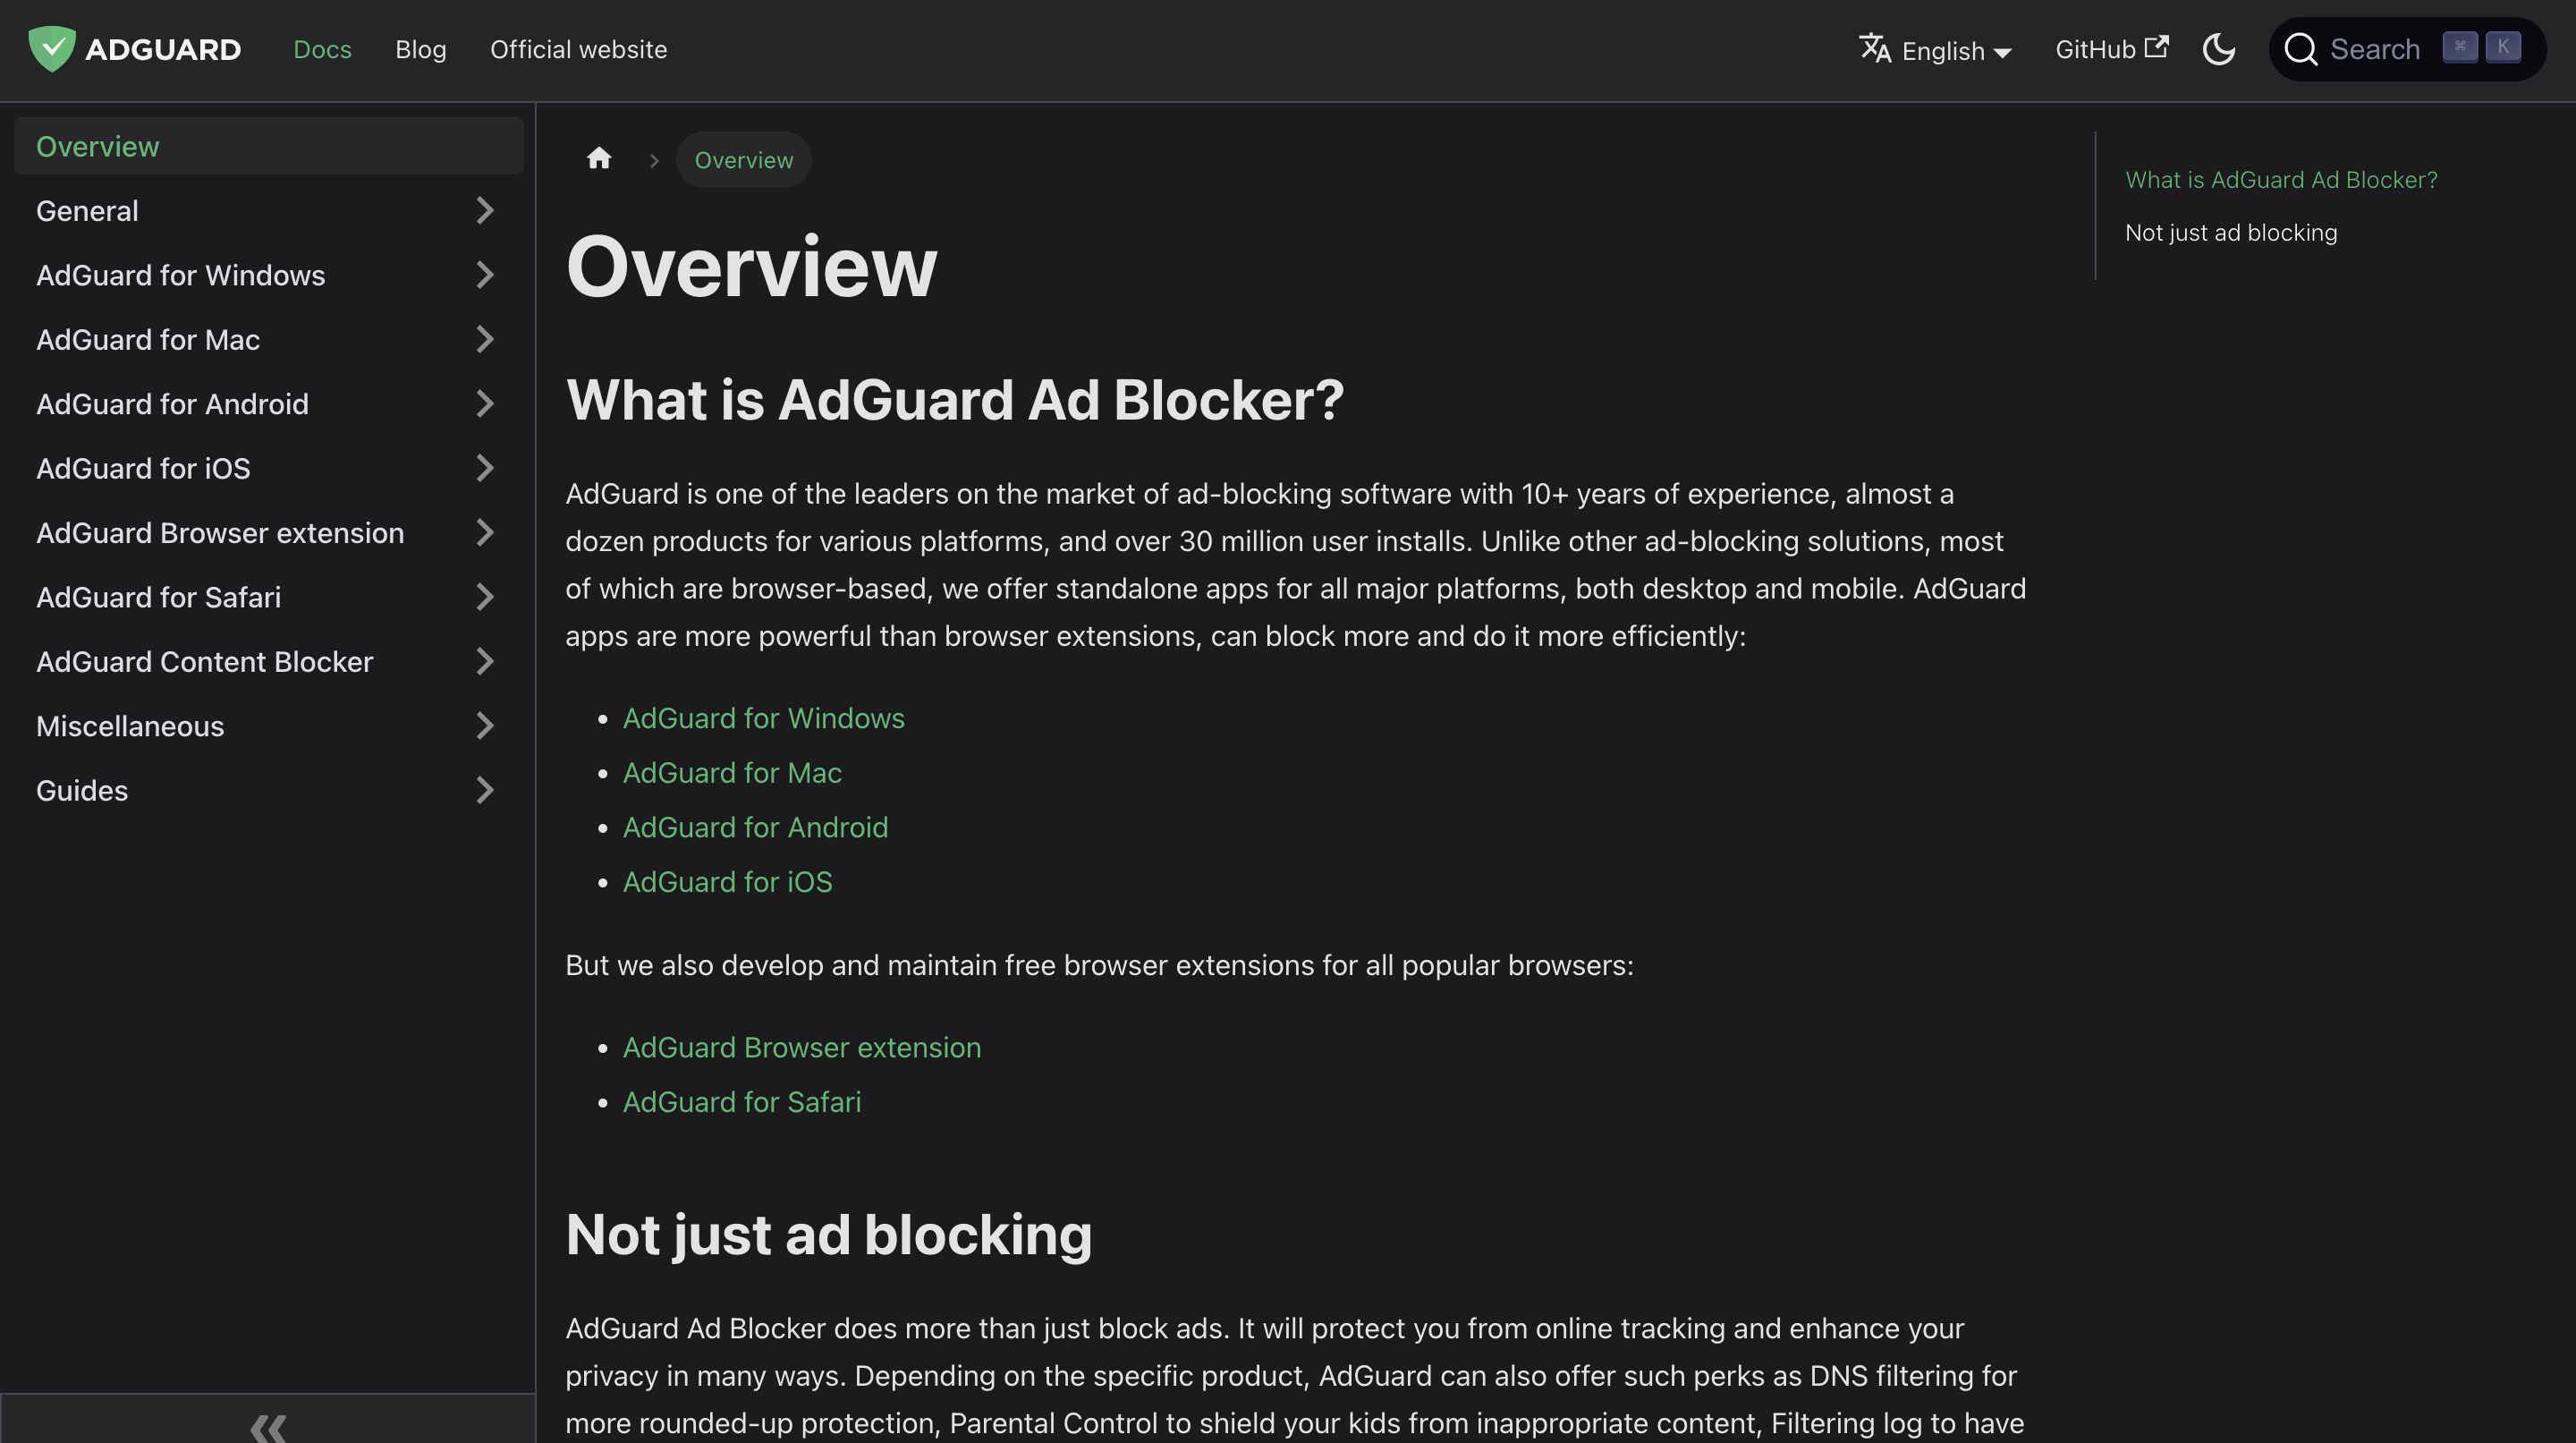Click the Search input field
This screenshot has height=1443, width=2576.
pyautogui.click(x=2407, y=49)
